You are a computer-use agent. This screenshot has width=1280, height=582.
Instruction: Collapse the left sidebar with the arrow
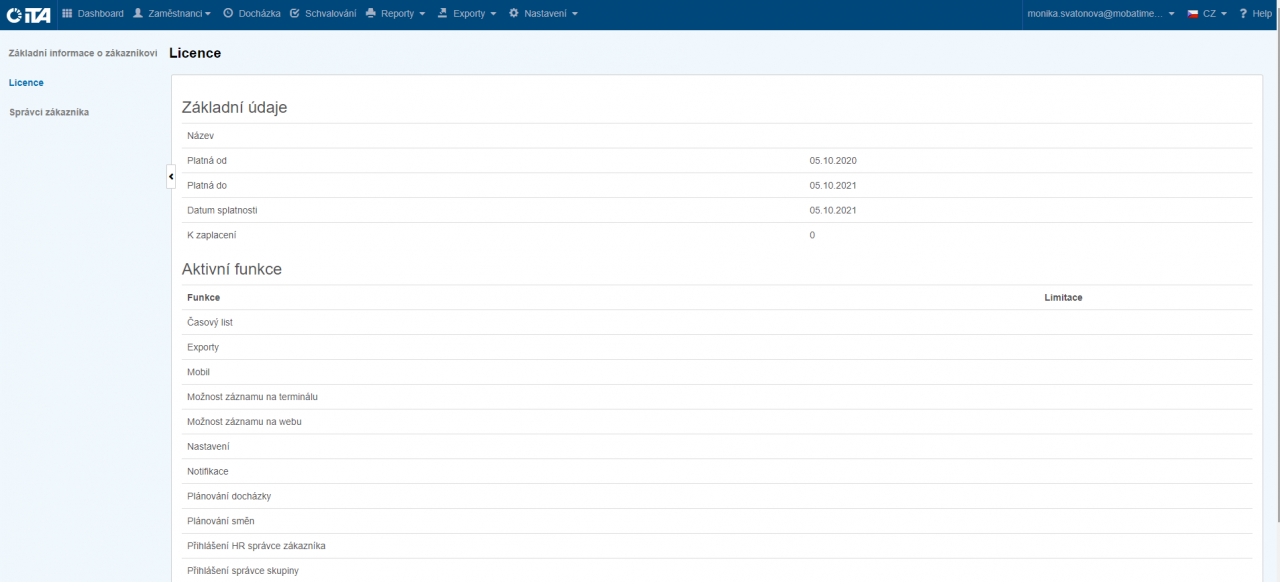coord(171,176)
